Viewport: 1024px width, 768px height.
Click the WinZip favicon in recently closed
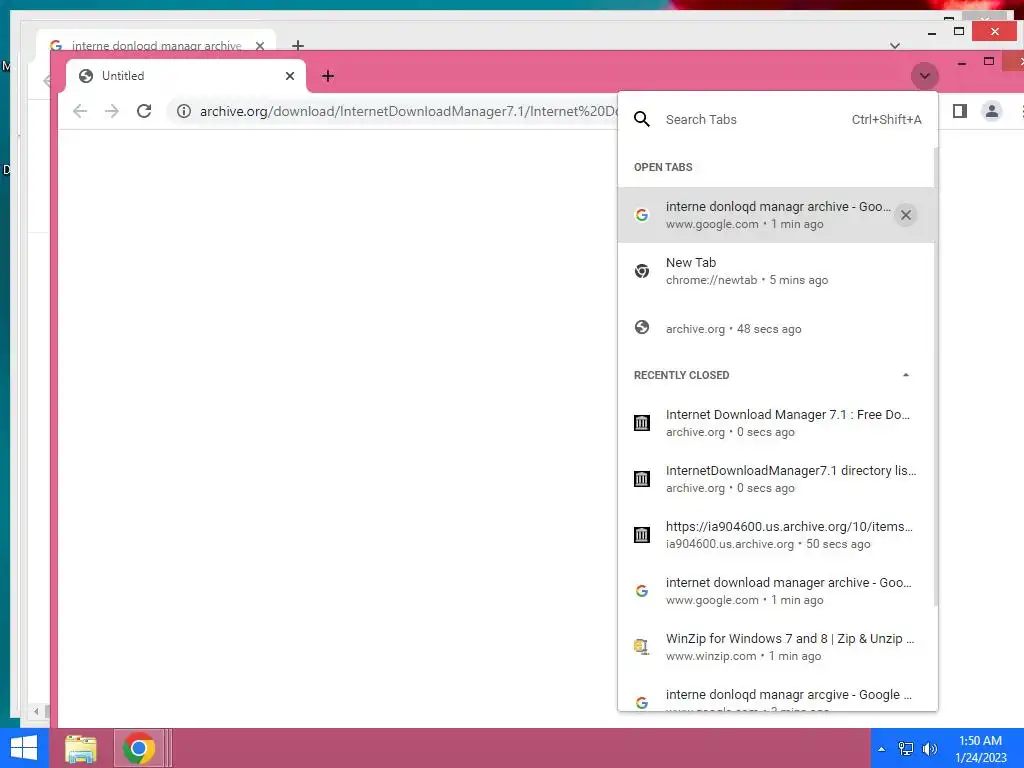[642, 647]
